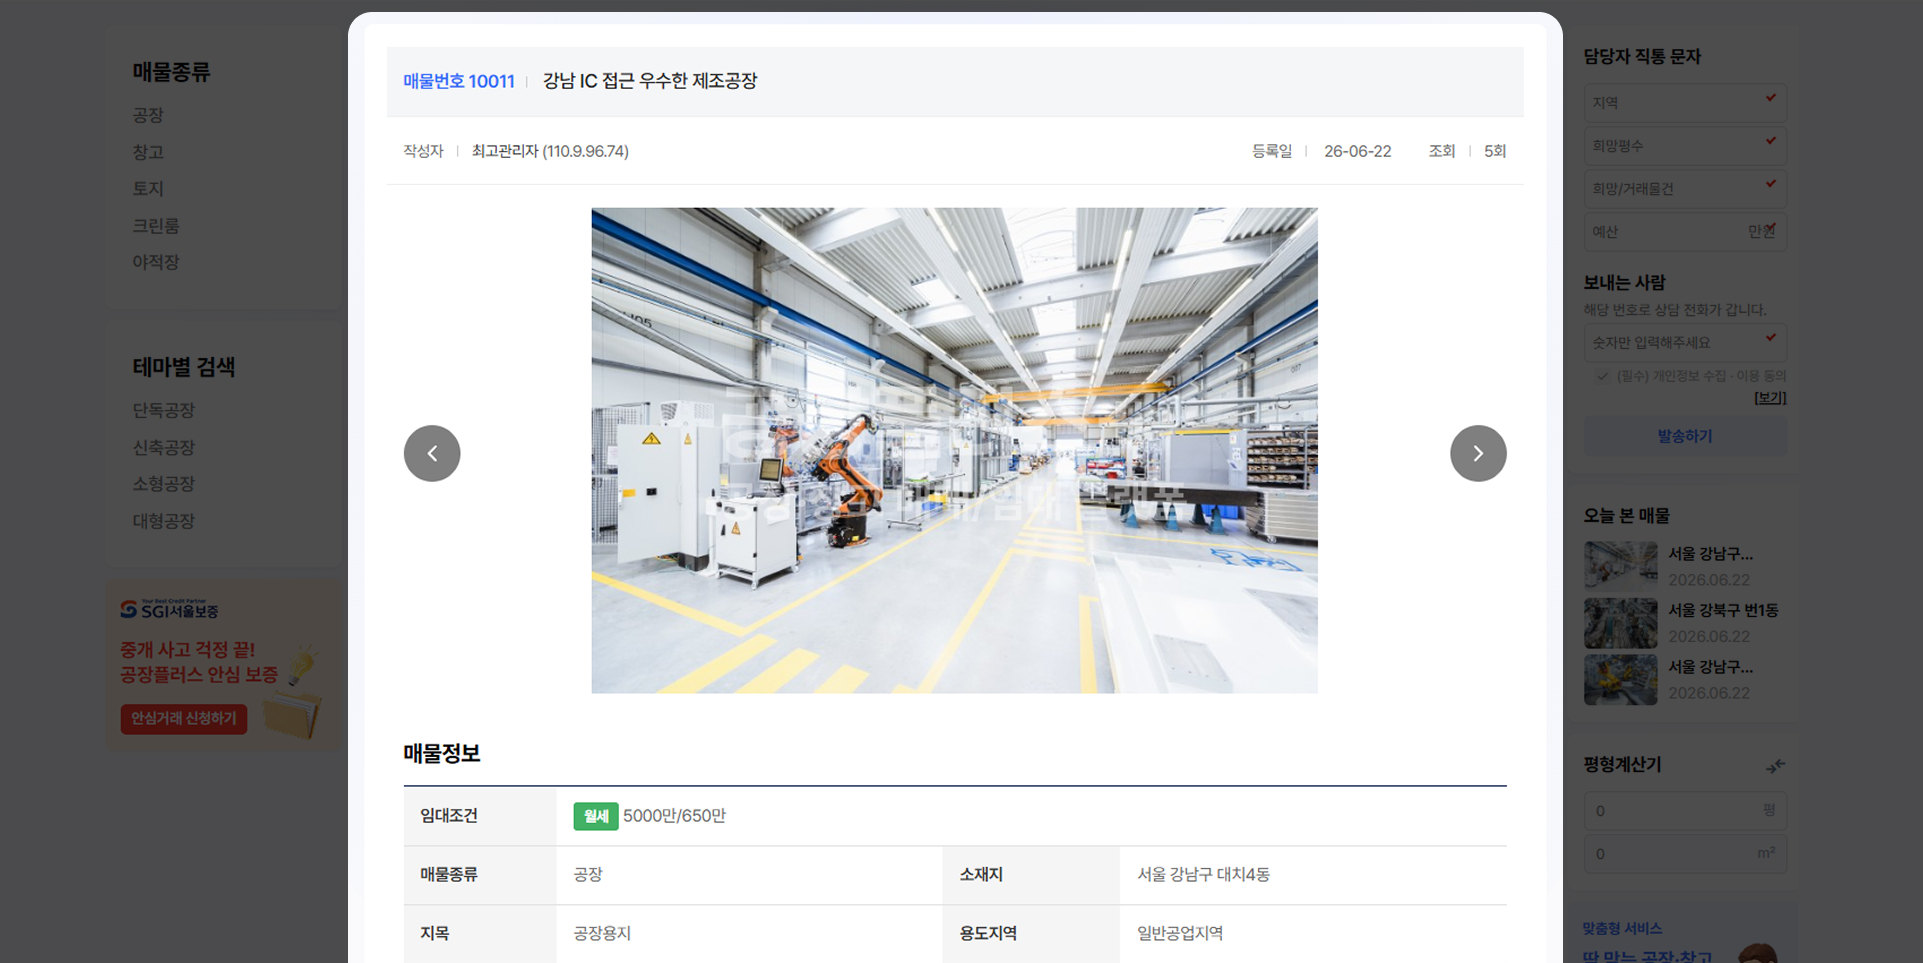Image resolution: width=1923 pixels, height=963 pixels.
Task: Select 크린룸 under 매물종류
Action: click(156, 226)
